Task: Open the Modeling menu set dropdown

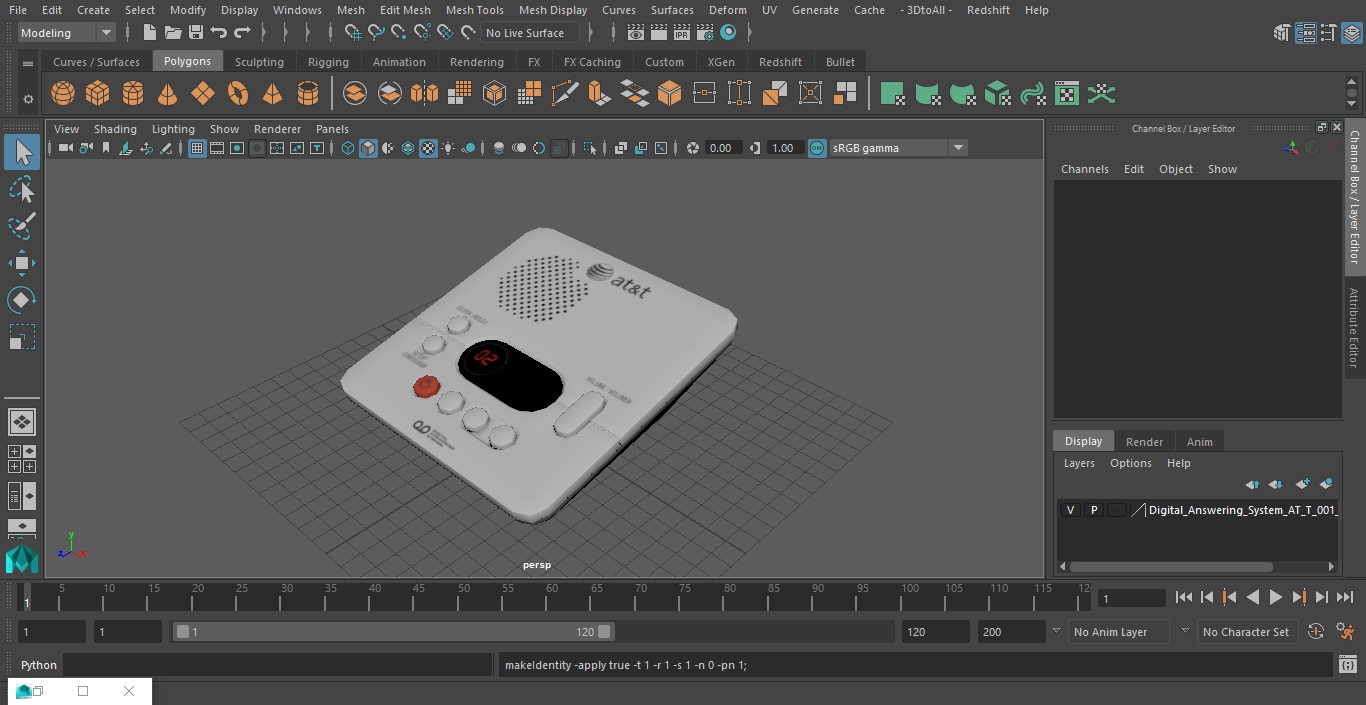Action: point(67,33)
